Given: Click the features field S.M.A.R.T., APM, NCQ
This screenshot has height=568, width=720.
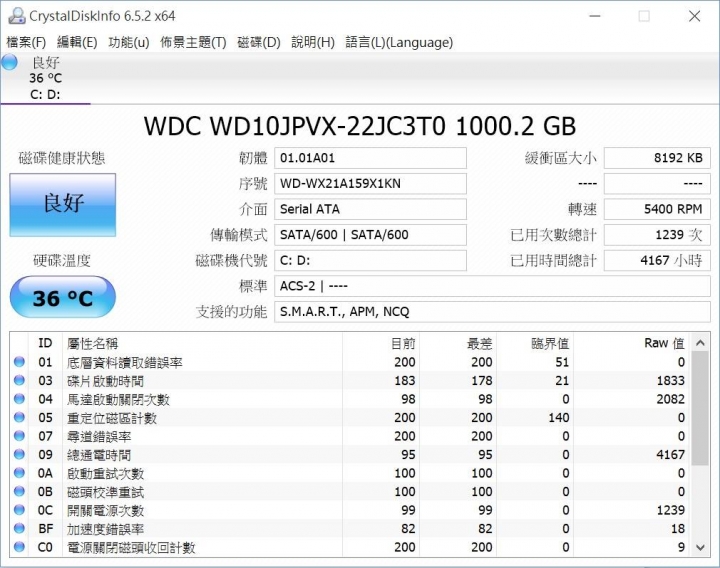Looking at the screenshot, I should 492,312.
